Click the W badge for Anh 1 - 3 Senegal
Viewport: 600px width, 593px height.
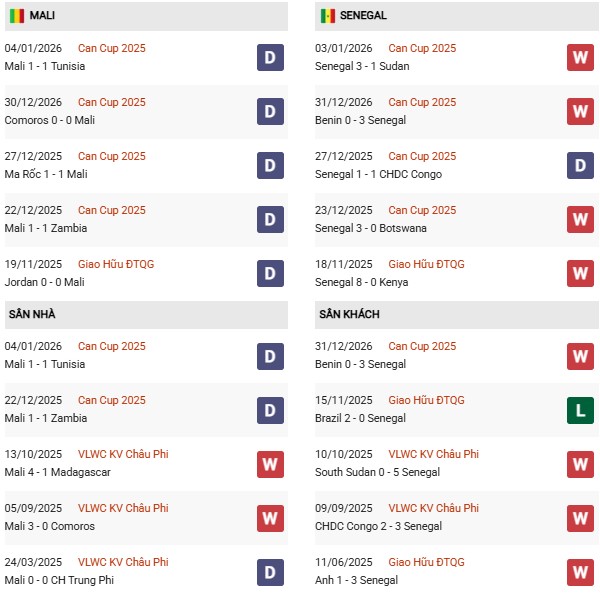click(x=580, y=571)
